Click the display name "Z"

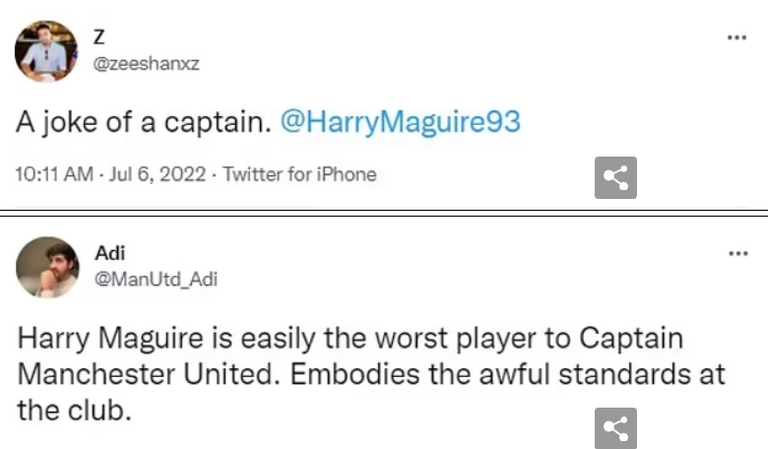click(99, 38)
